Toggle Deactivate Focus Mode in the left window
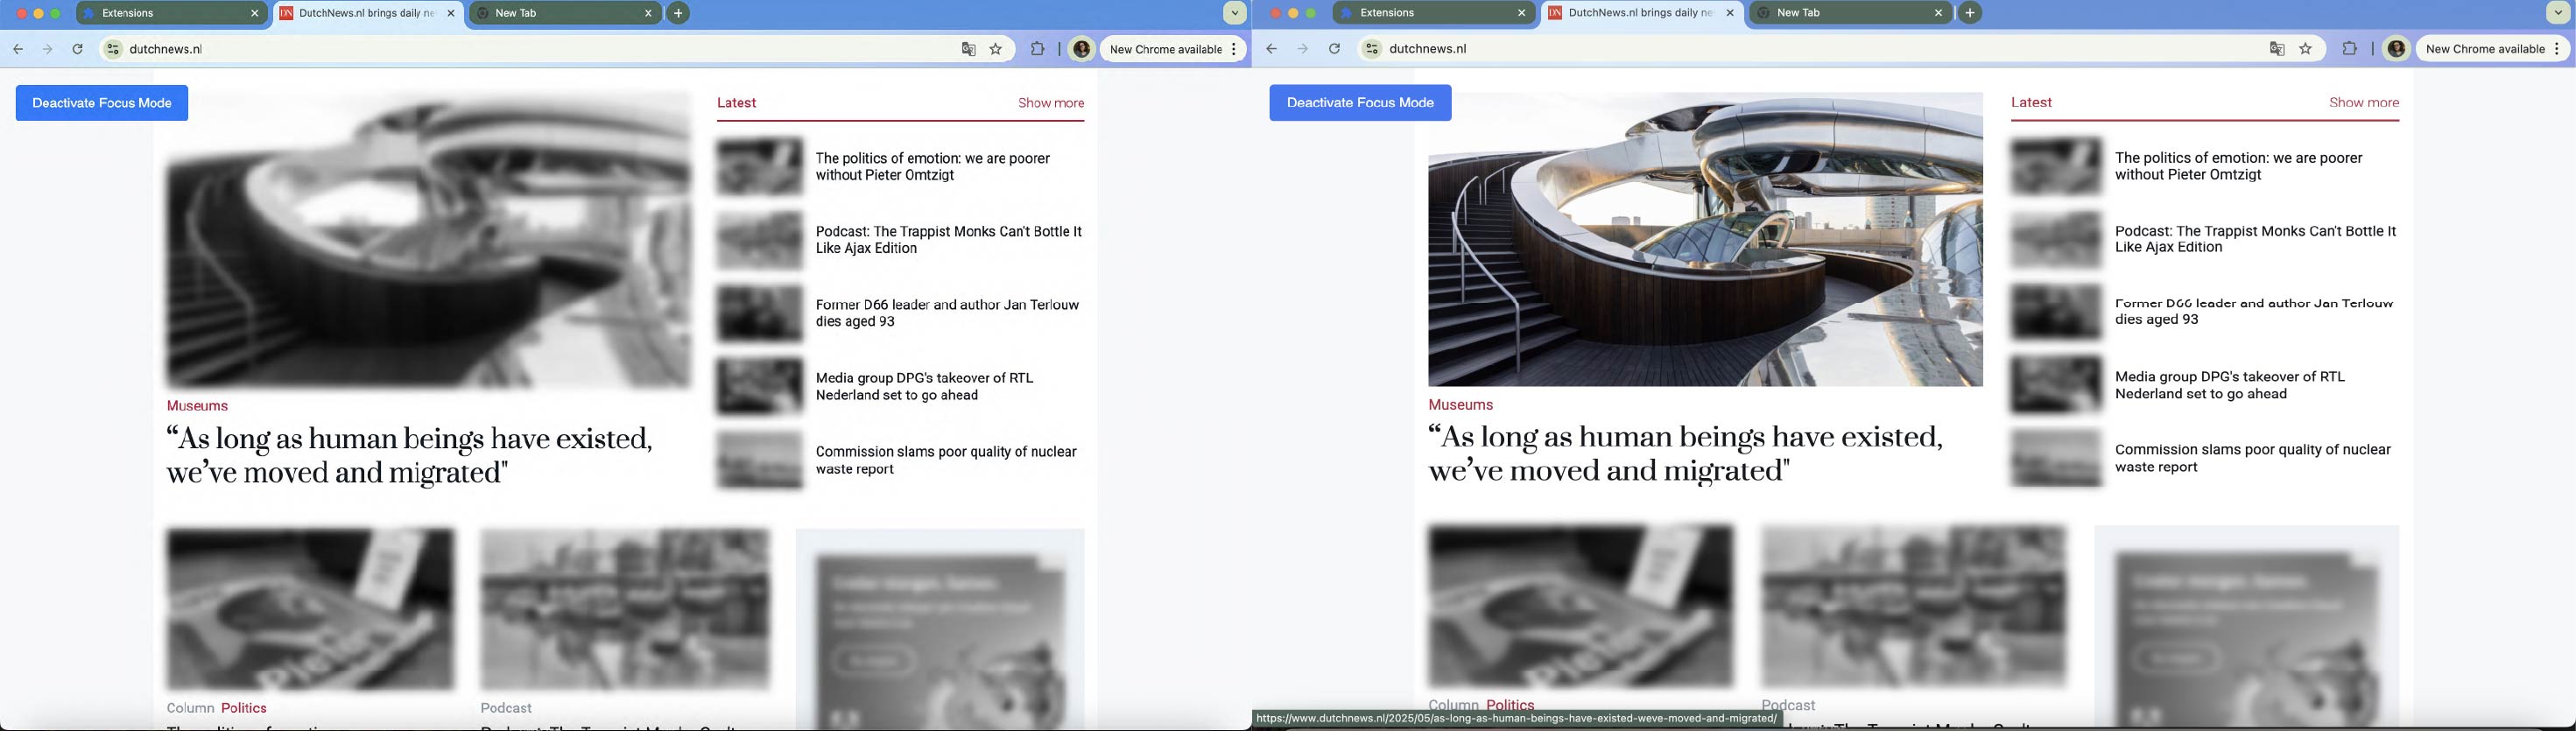The image size is (2576, 731). tap(102, 103)
